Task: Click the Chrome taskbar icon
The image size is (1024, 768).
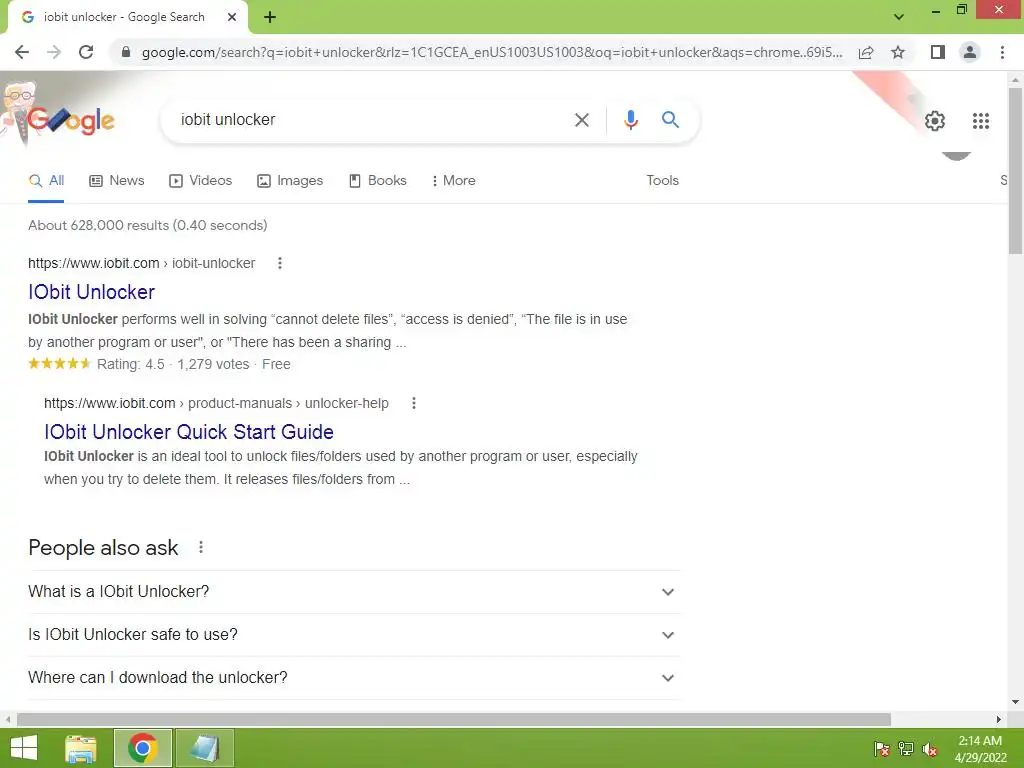Action: coord(142,748)
